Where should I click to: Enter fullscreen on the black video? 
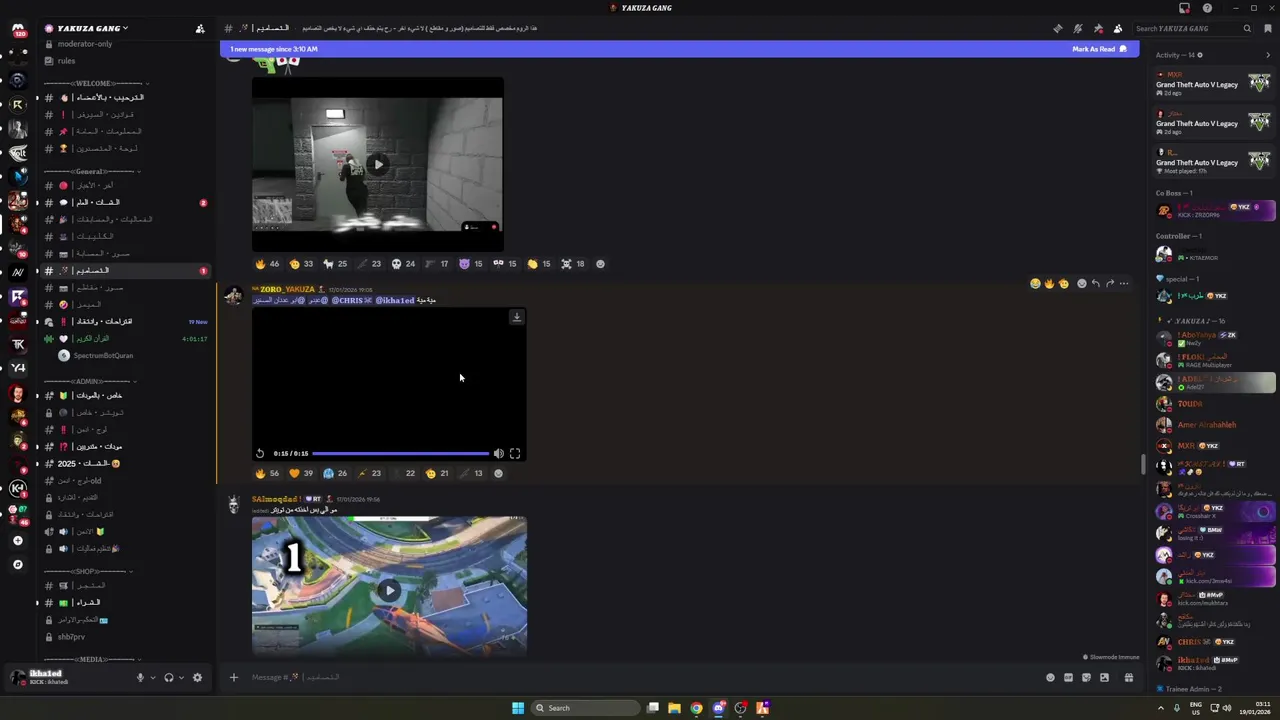(515, 453)
